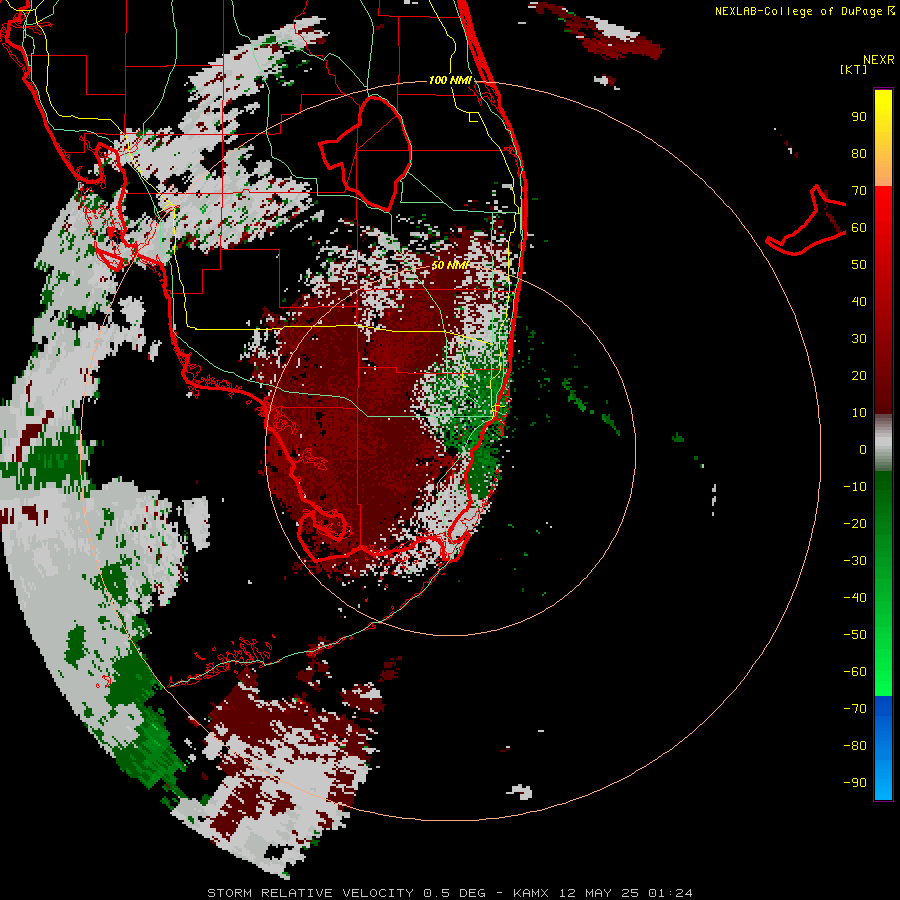This screenshot has width=900, height=900.
Task: Click the KAMX station identifier in caption
Action: point(531,893)
